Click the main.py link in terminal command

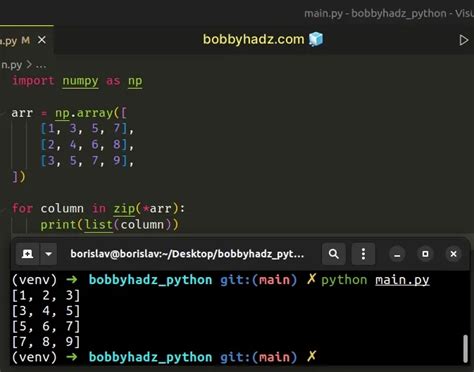coord(402,280)
